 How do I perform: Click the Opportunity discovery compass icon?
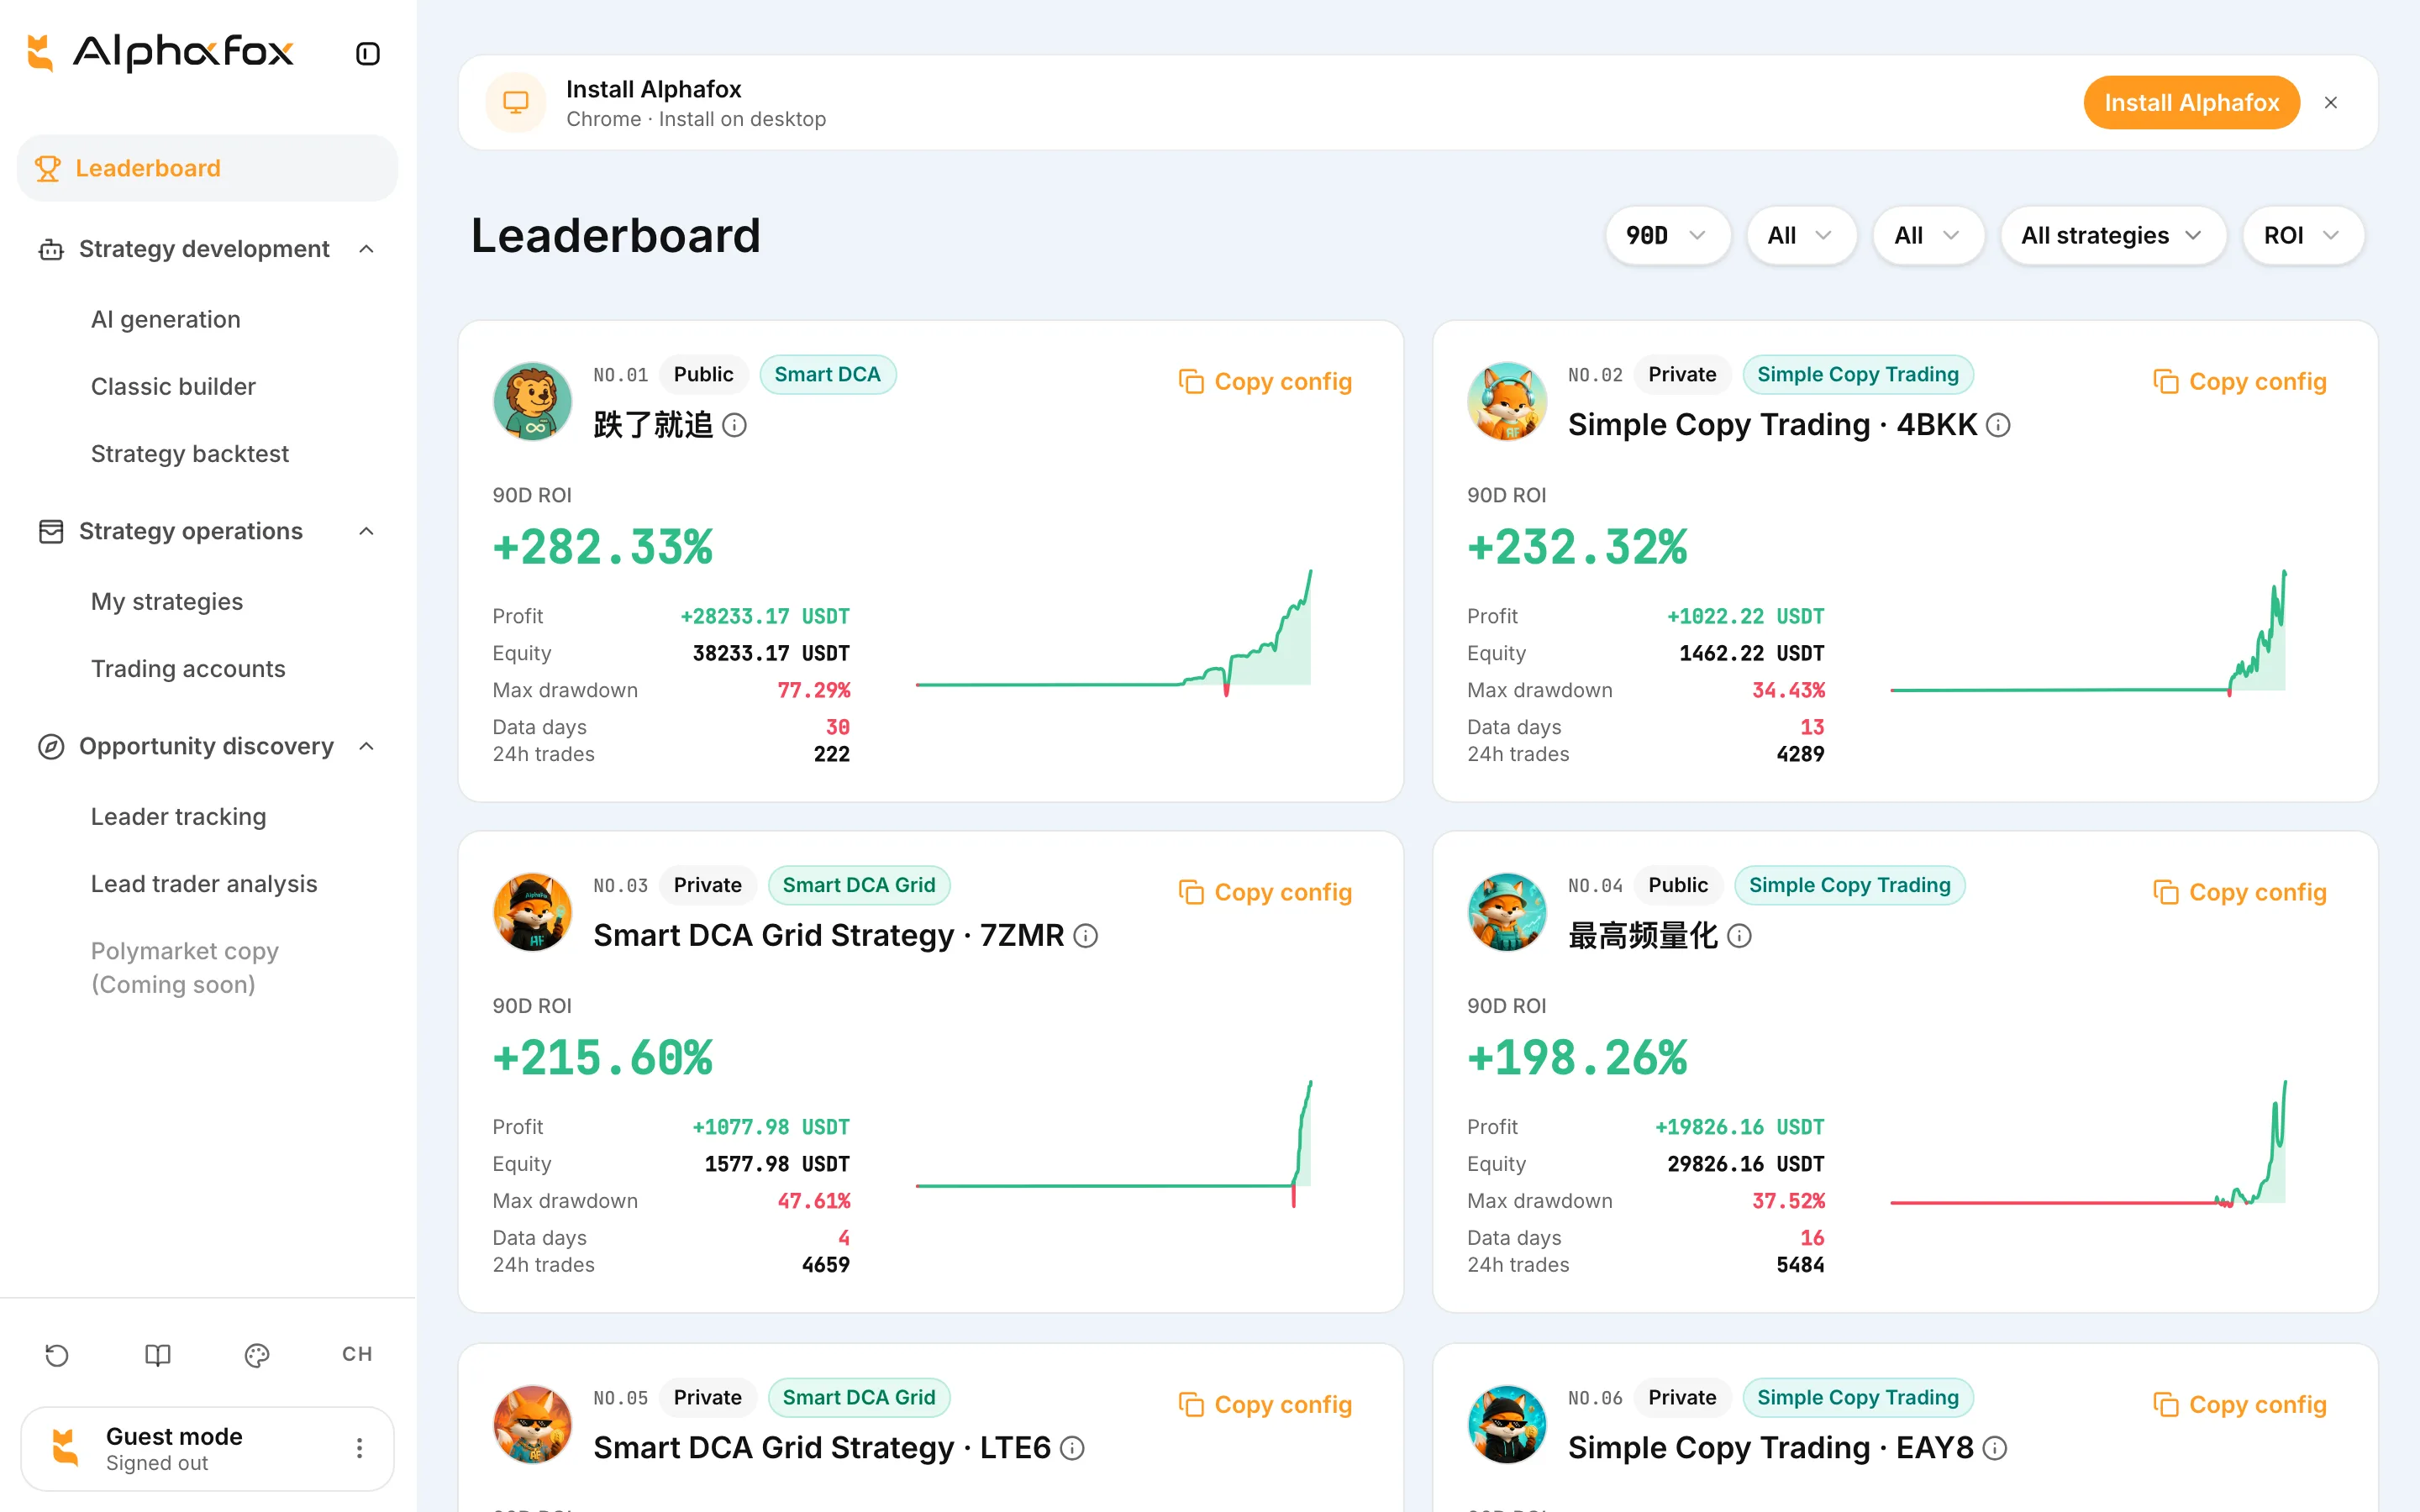coord(51,746)
